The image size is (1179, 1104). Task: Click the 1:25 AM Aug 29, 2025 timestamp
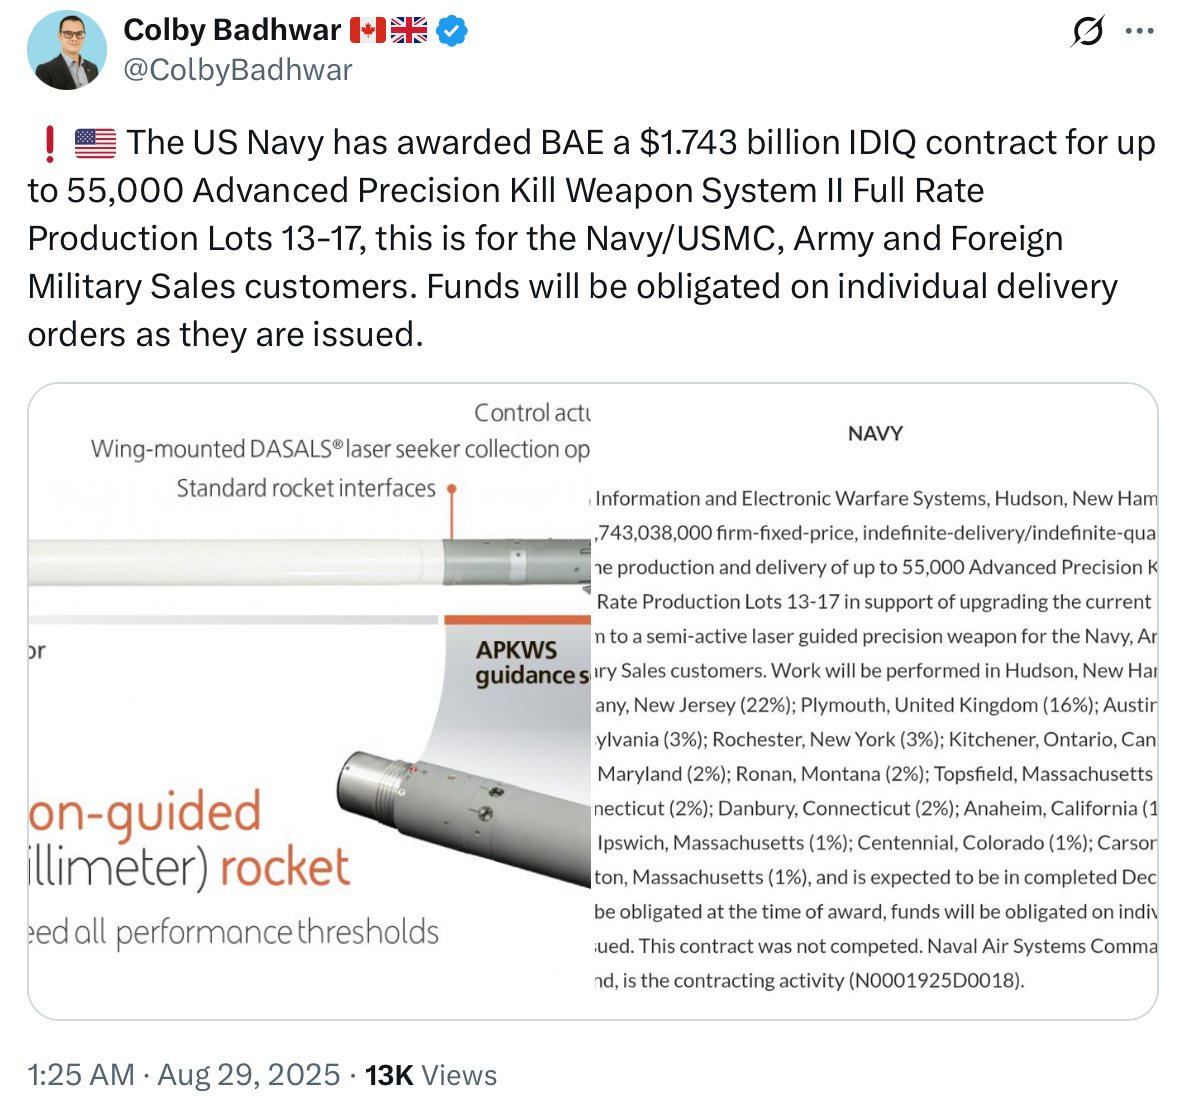click(x=184, y=1075)
